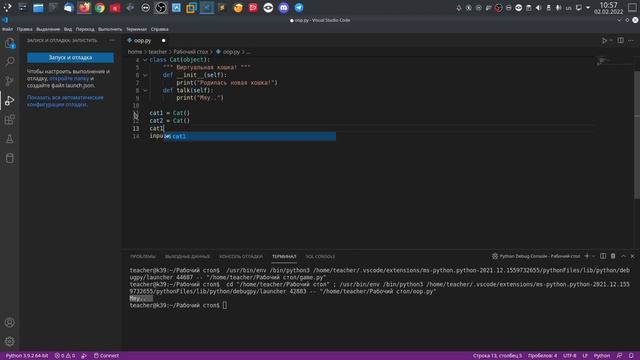Open the system tray expand arrow
Screen dimensions: 640x360
[588, 8]
